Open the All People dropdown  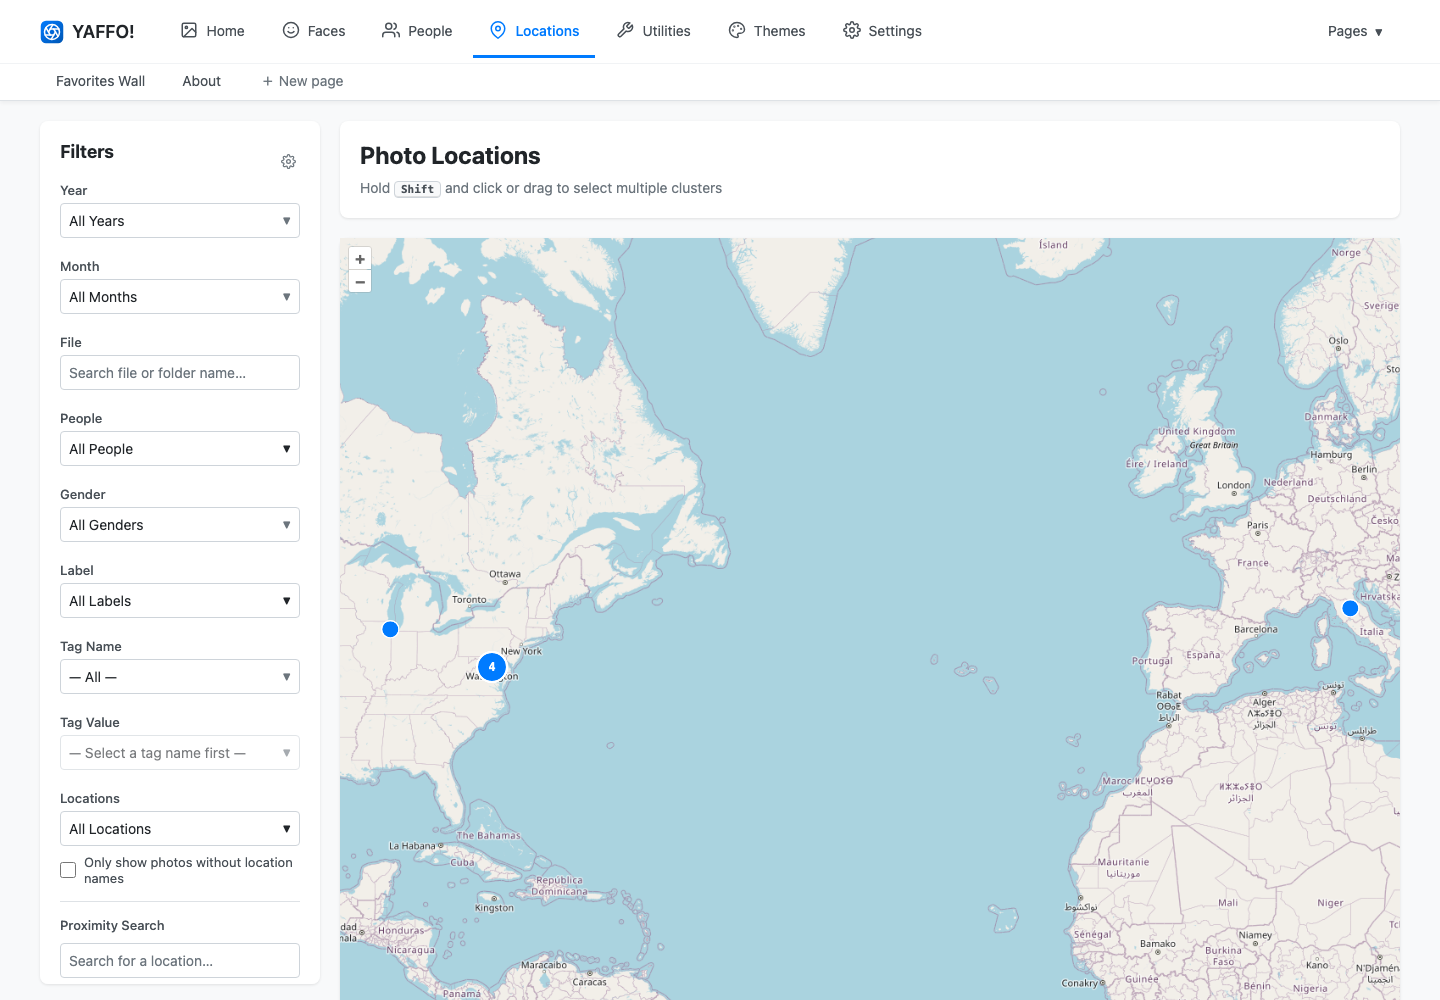180,449
